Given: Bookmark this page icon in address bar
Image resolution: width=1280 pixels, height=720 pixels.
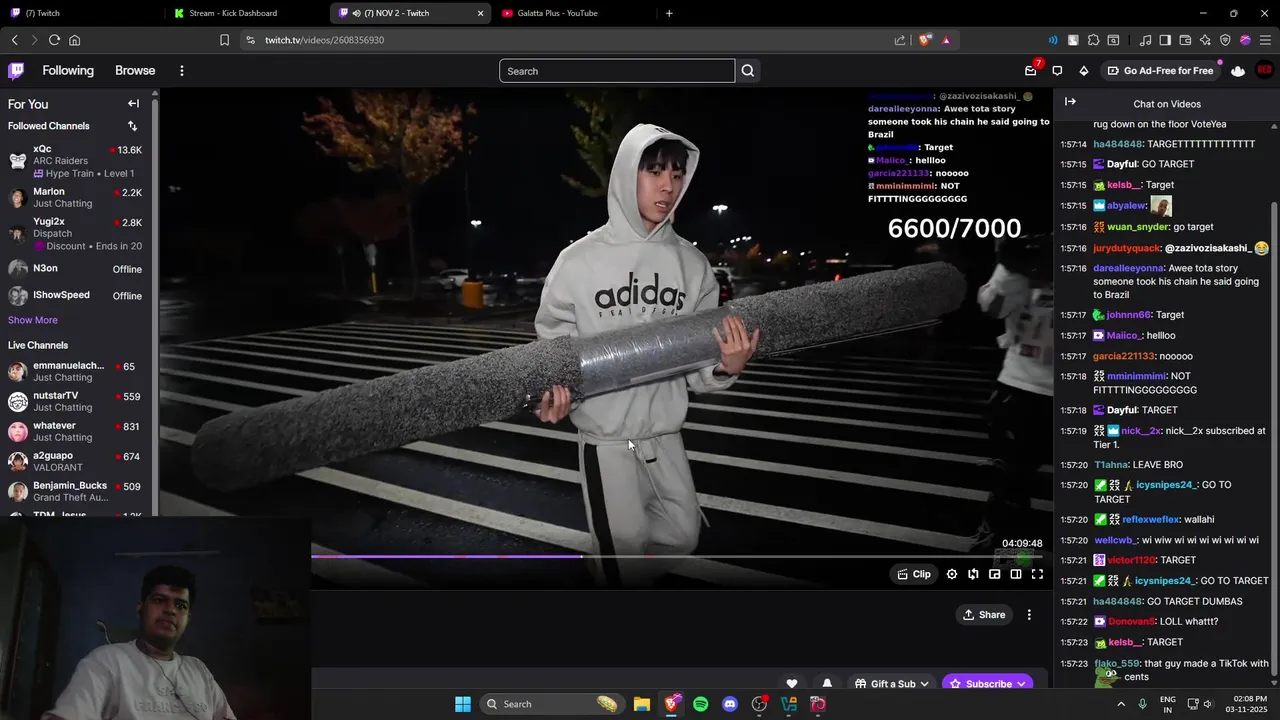Looking at the screenshot, I should (x=224, y=40).
